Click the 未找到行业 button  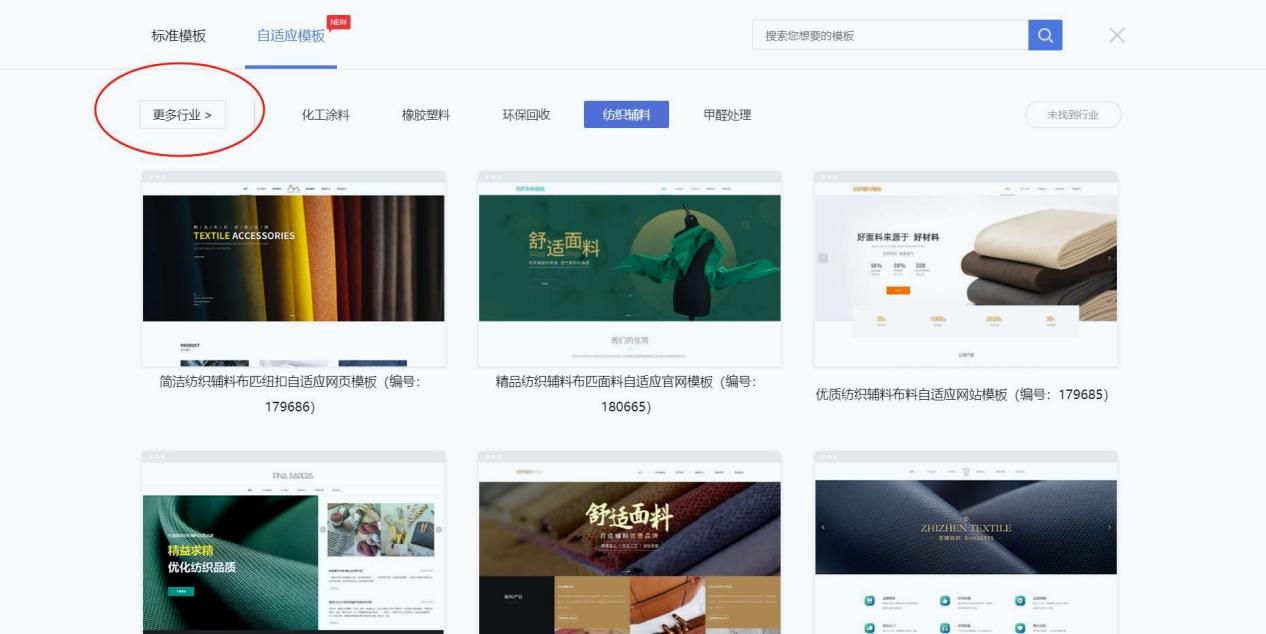[1073, 115]
